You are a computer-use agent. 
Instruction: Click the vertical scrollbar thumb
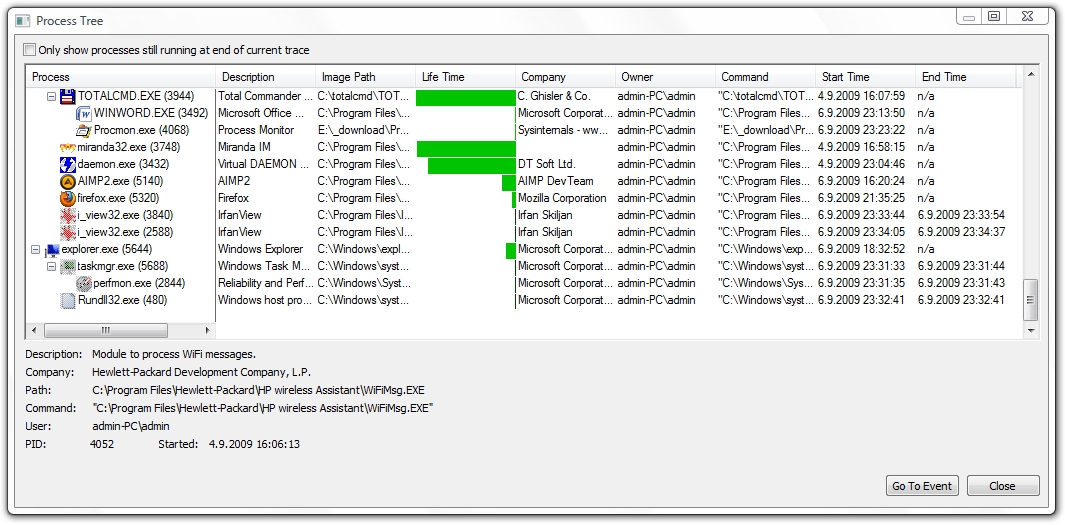tap(1031, 300)
